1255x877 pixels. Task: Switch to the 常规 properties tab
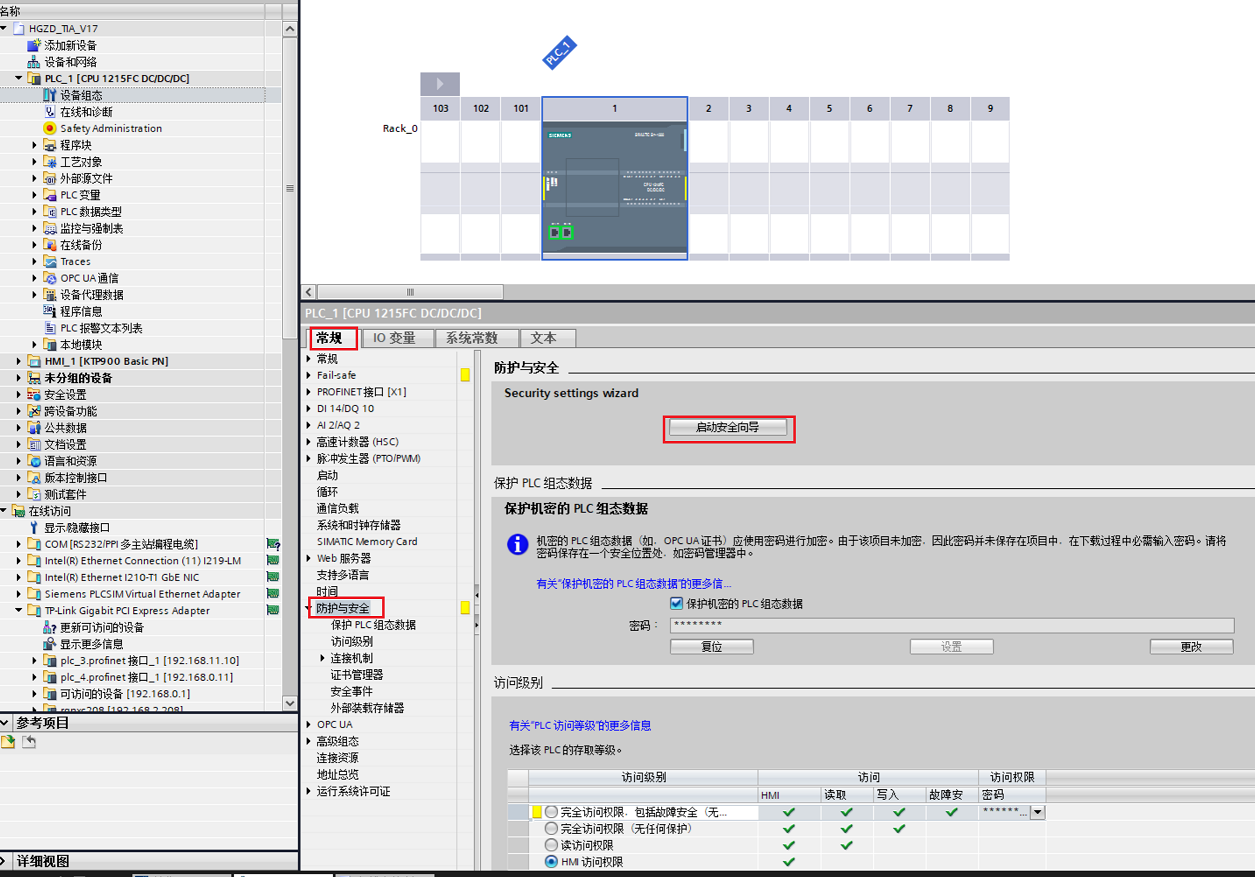click(x=330, y=338)
